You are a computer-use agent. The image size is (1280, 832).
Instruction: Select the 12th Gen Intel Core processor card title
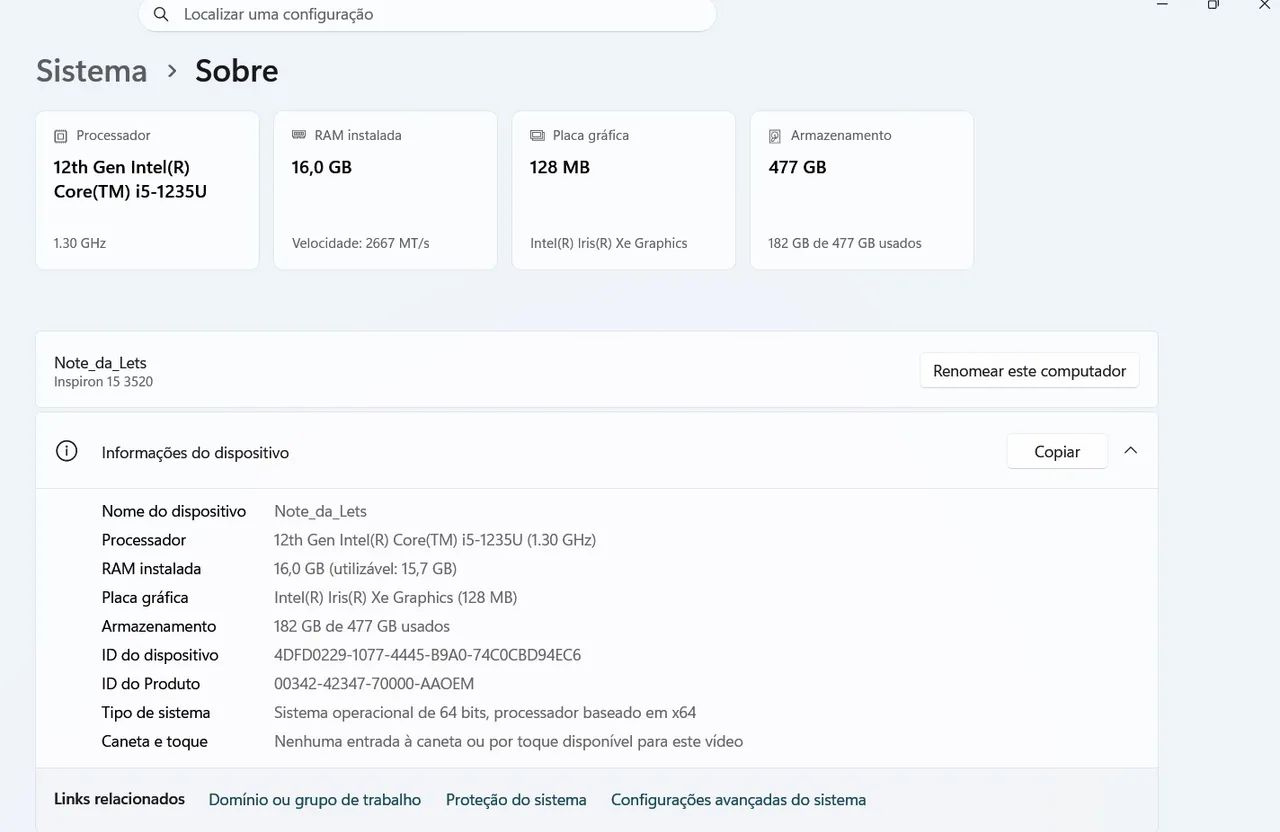pyautogui.click(x=130, y=179)
